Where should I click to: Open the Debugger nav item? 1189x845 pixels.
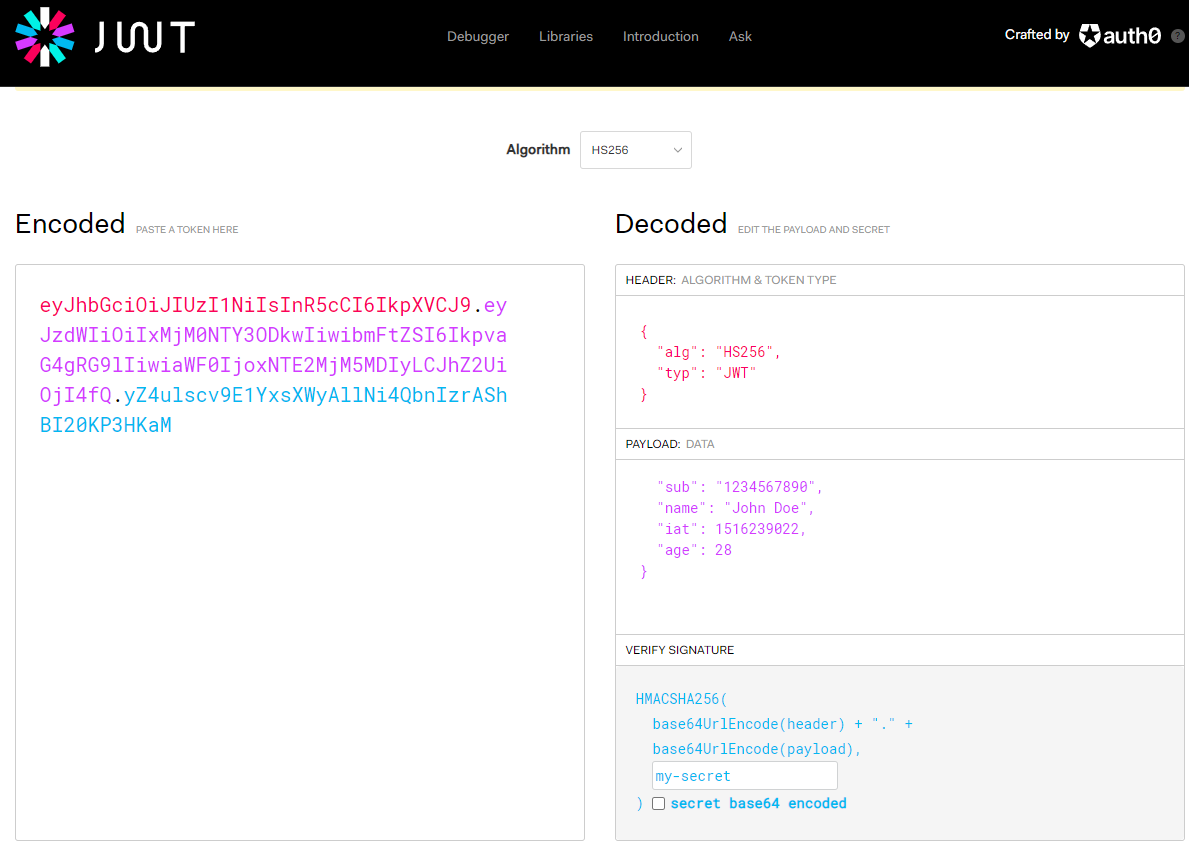point(478,36)
